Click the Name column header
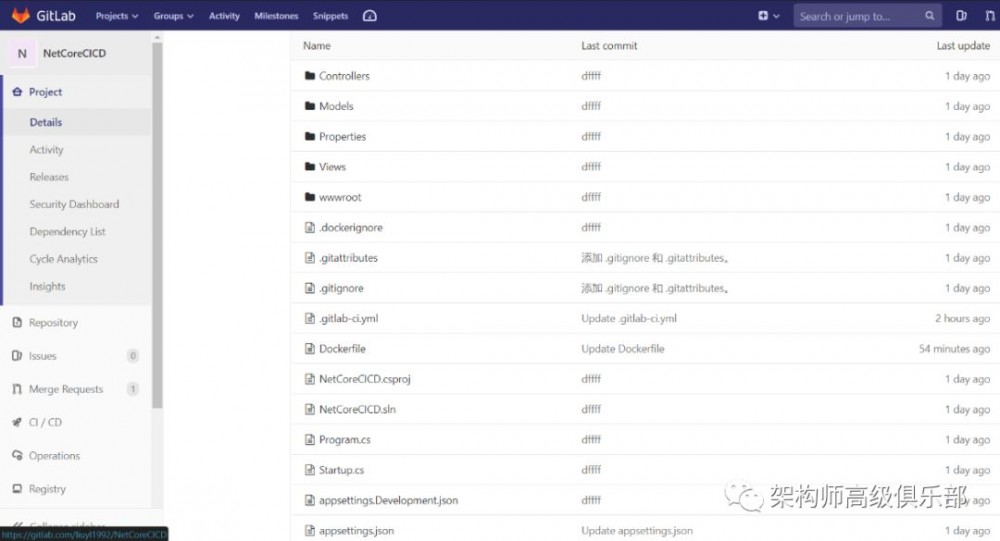 tap(317, 46)
